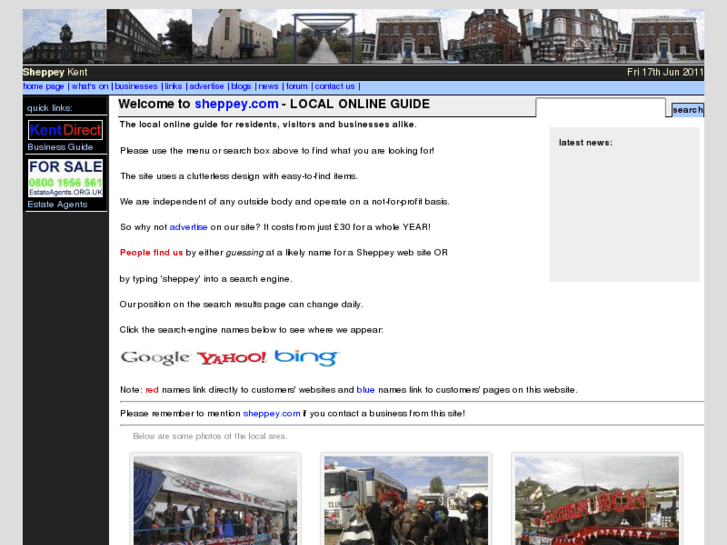Open the Bing search results logo
727x545 pixels.
coord(307,358)
